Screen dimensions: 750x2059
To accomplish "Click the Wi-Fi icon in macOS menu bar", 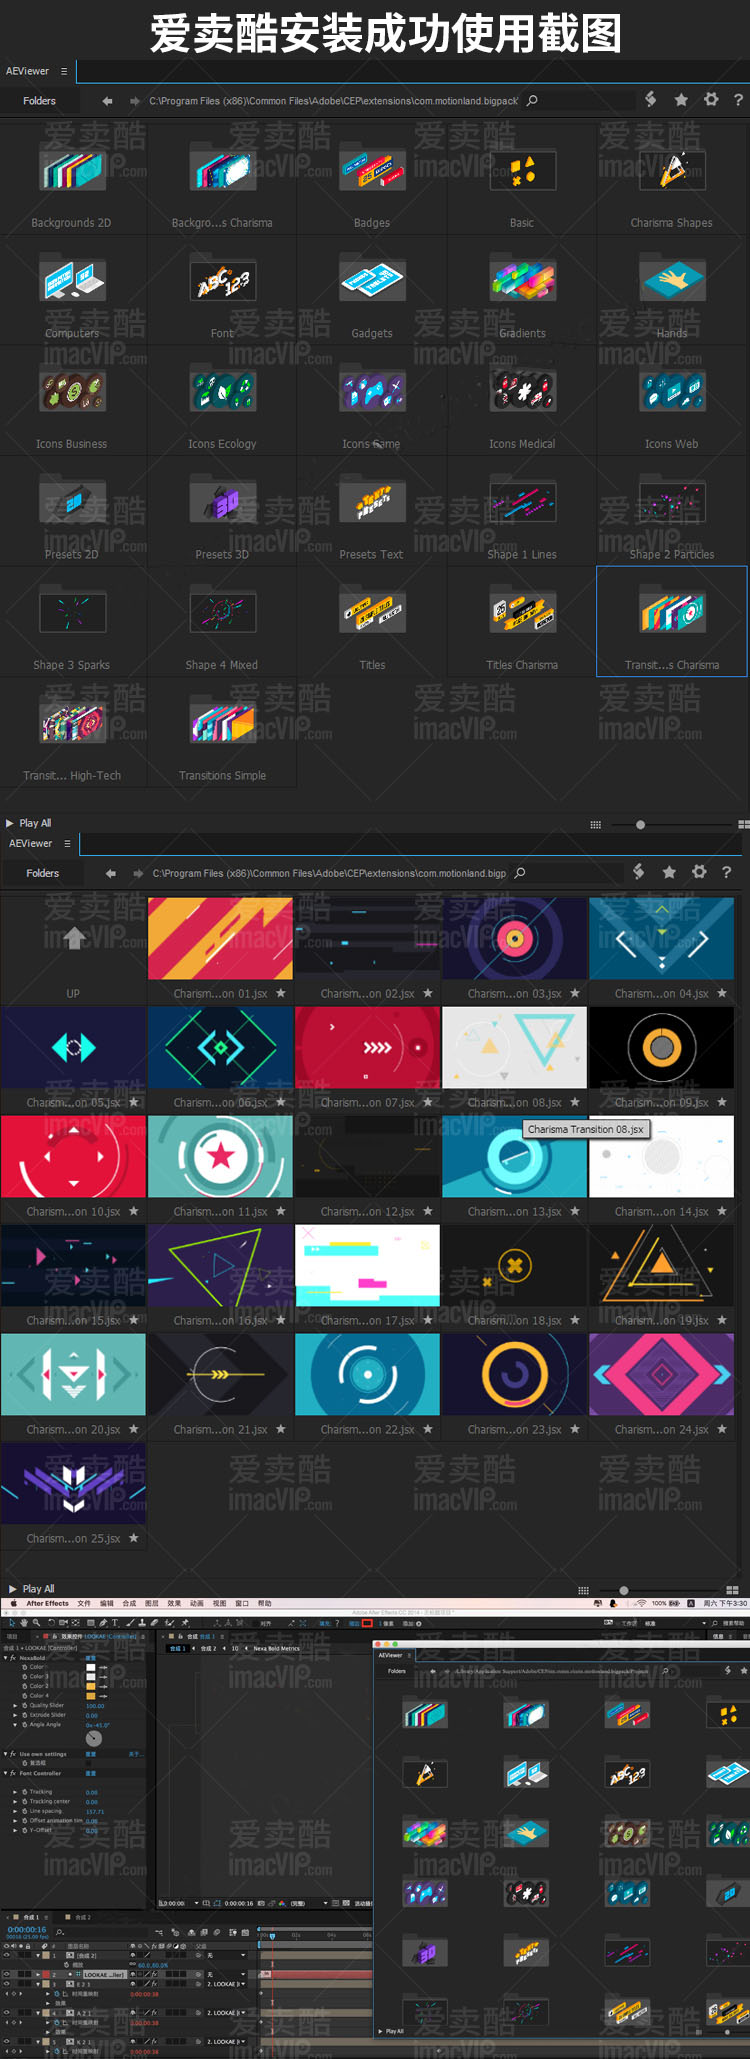I will coord(641,1603).
